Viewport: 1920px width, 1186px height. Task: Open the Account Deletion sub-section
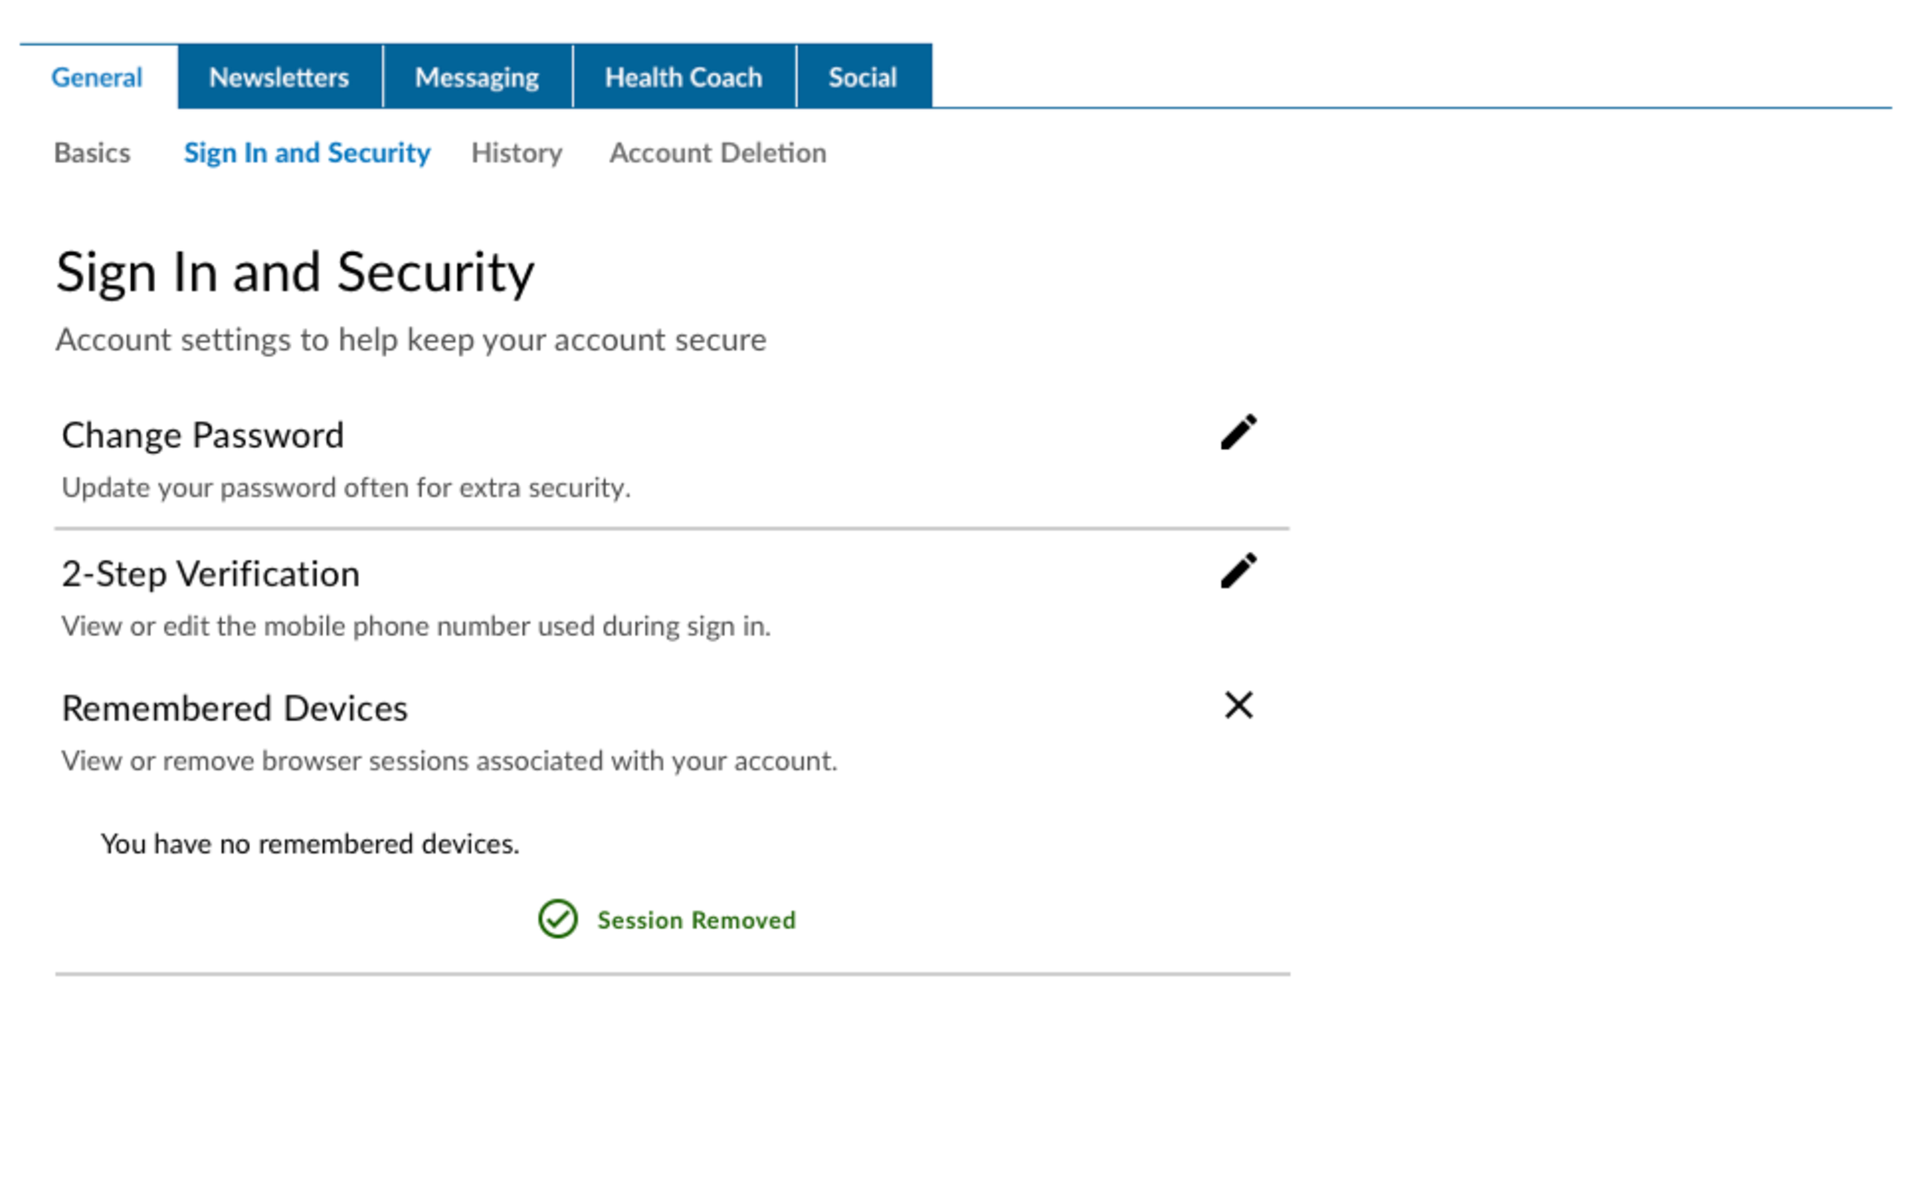718,153
